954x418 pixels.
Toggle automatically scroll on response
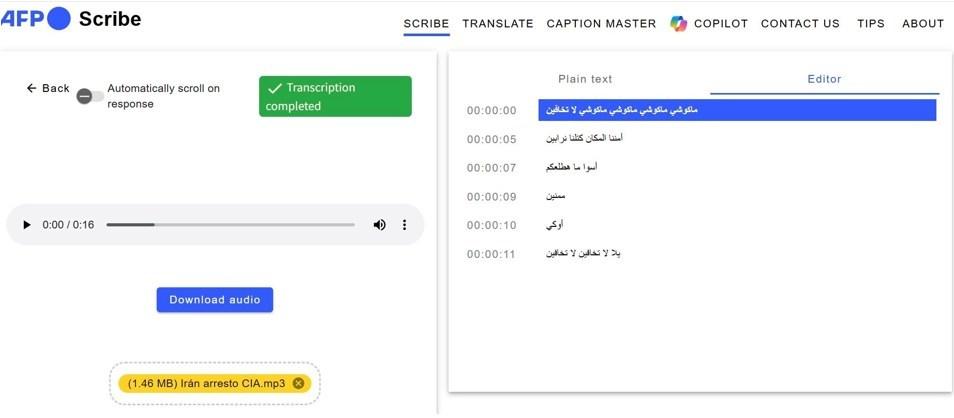click(89, 96)
